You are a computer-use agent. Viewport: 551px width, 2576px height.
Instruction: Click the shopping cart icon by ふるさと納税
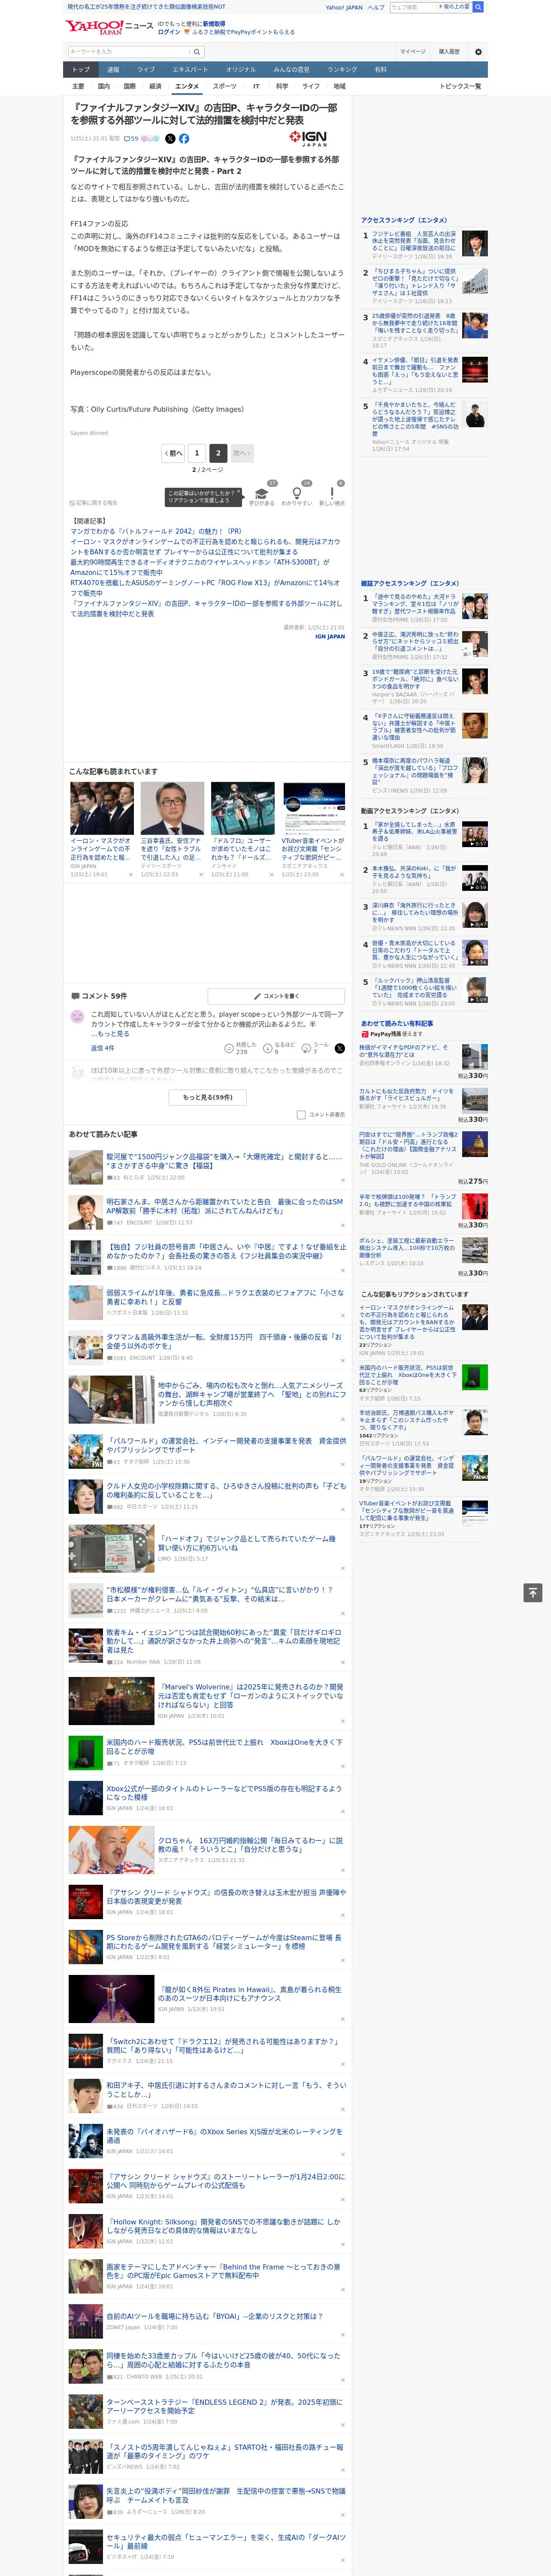pos(187,32)
